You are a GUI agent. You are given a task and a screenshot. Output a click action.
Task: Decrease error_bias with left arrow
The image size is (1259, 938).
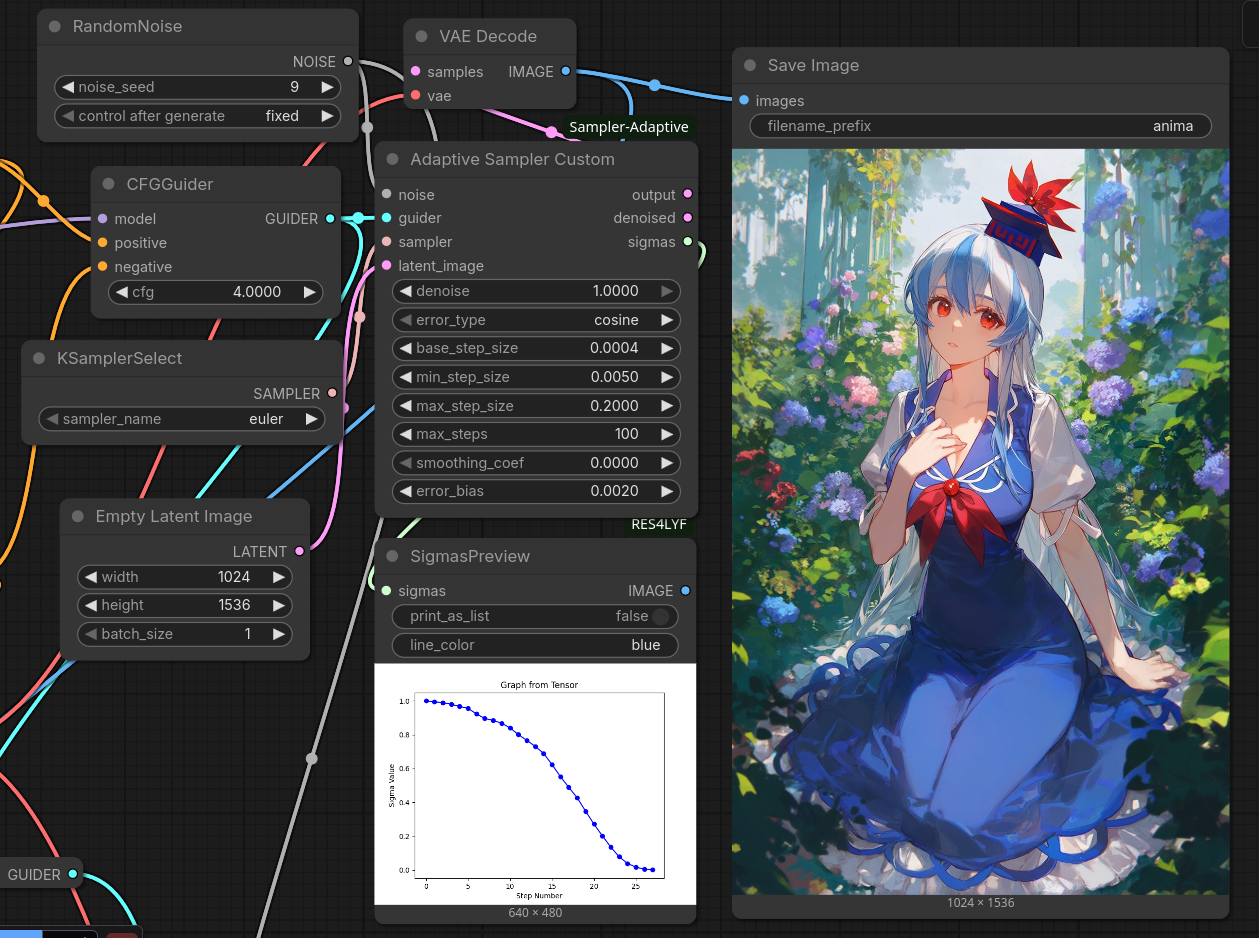404,491
